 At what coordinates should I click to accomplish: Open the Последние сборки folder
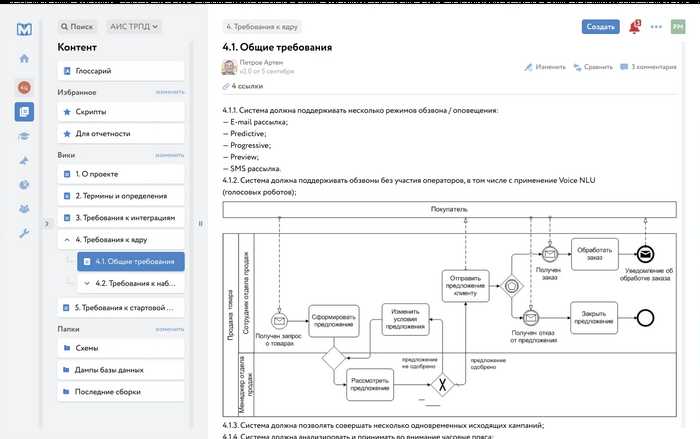pyautogui.click(x=121, y=392)
